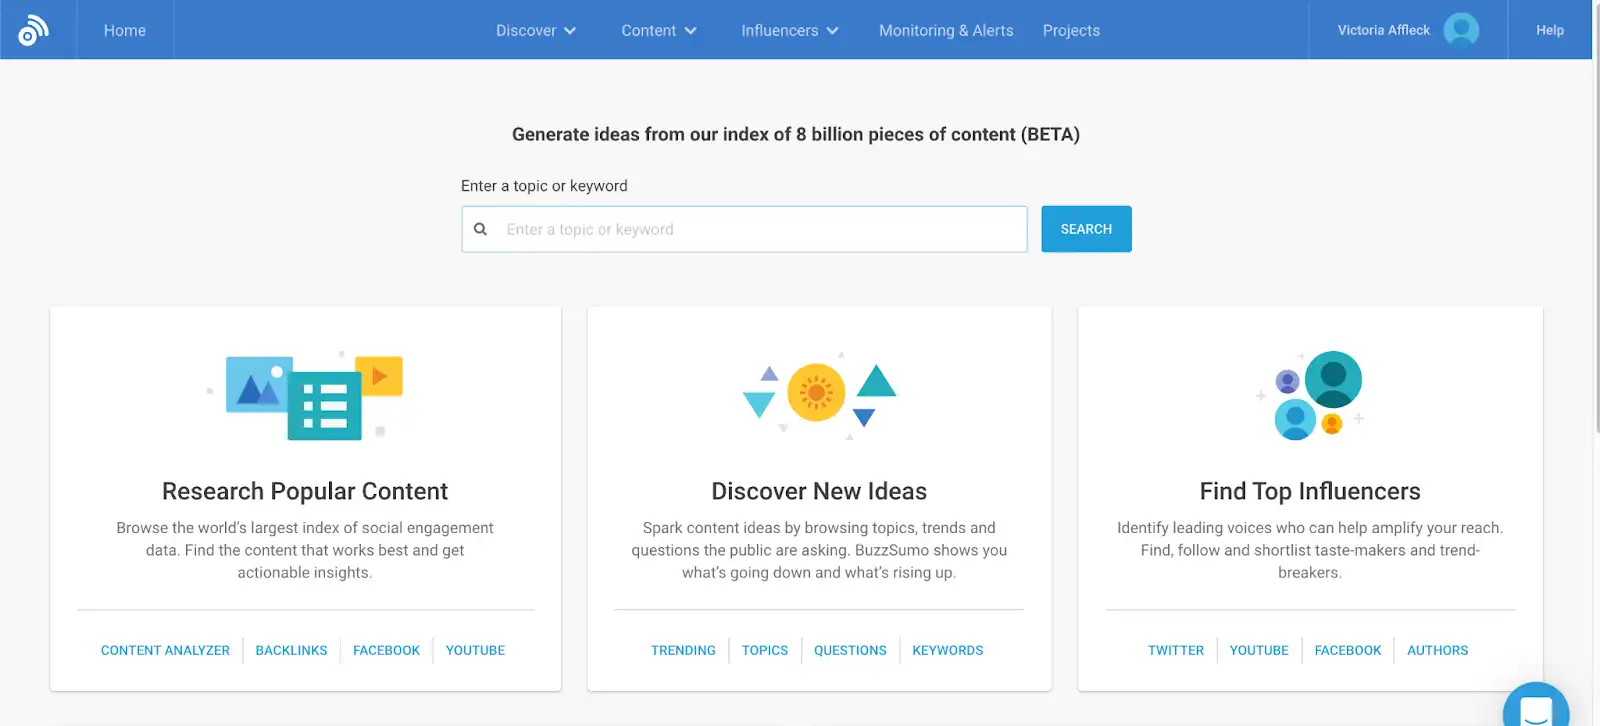Click the Find Top Influencers illustration

pos(1310,395)
